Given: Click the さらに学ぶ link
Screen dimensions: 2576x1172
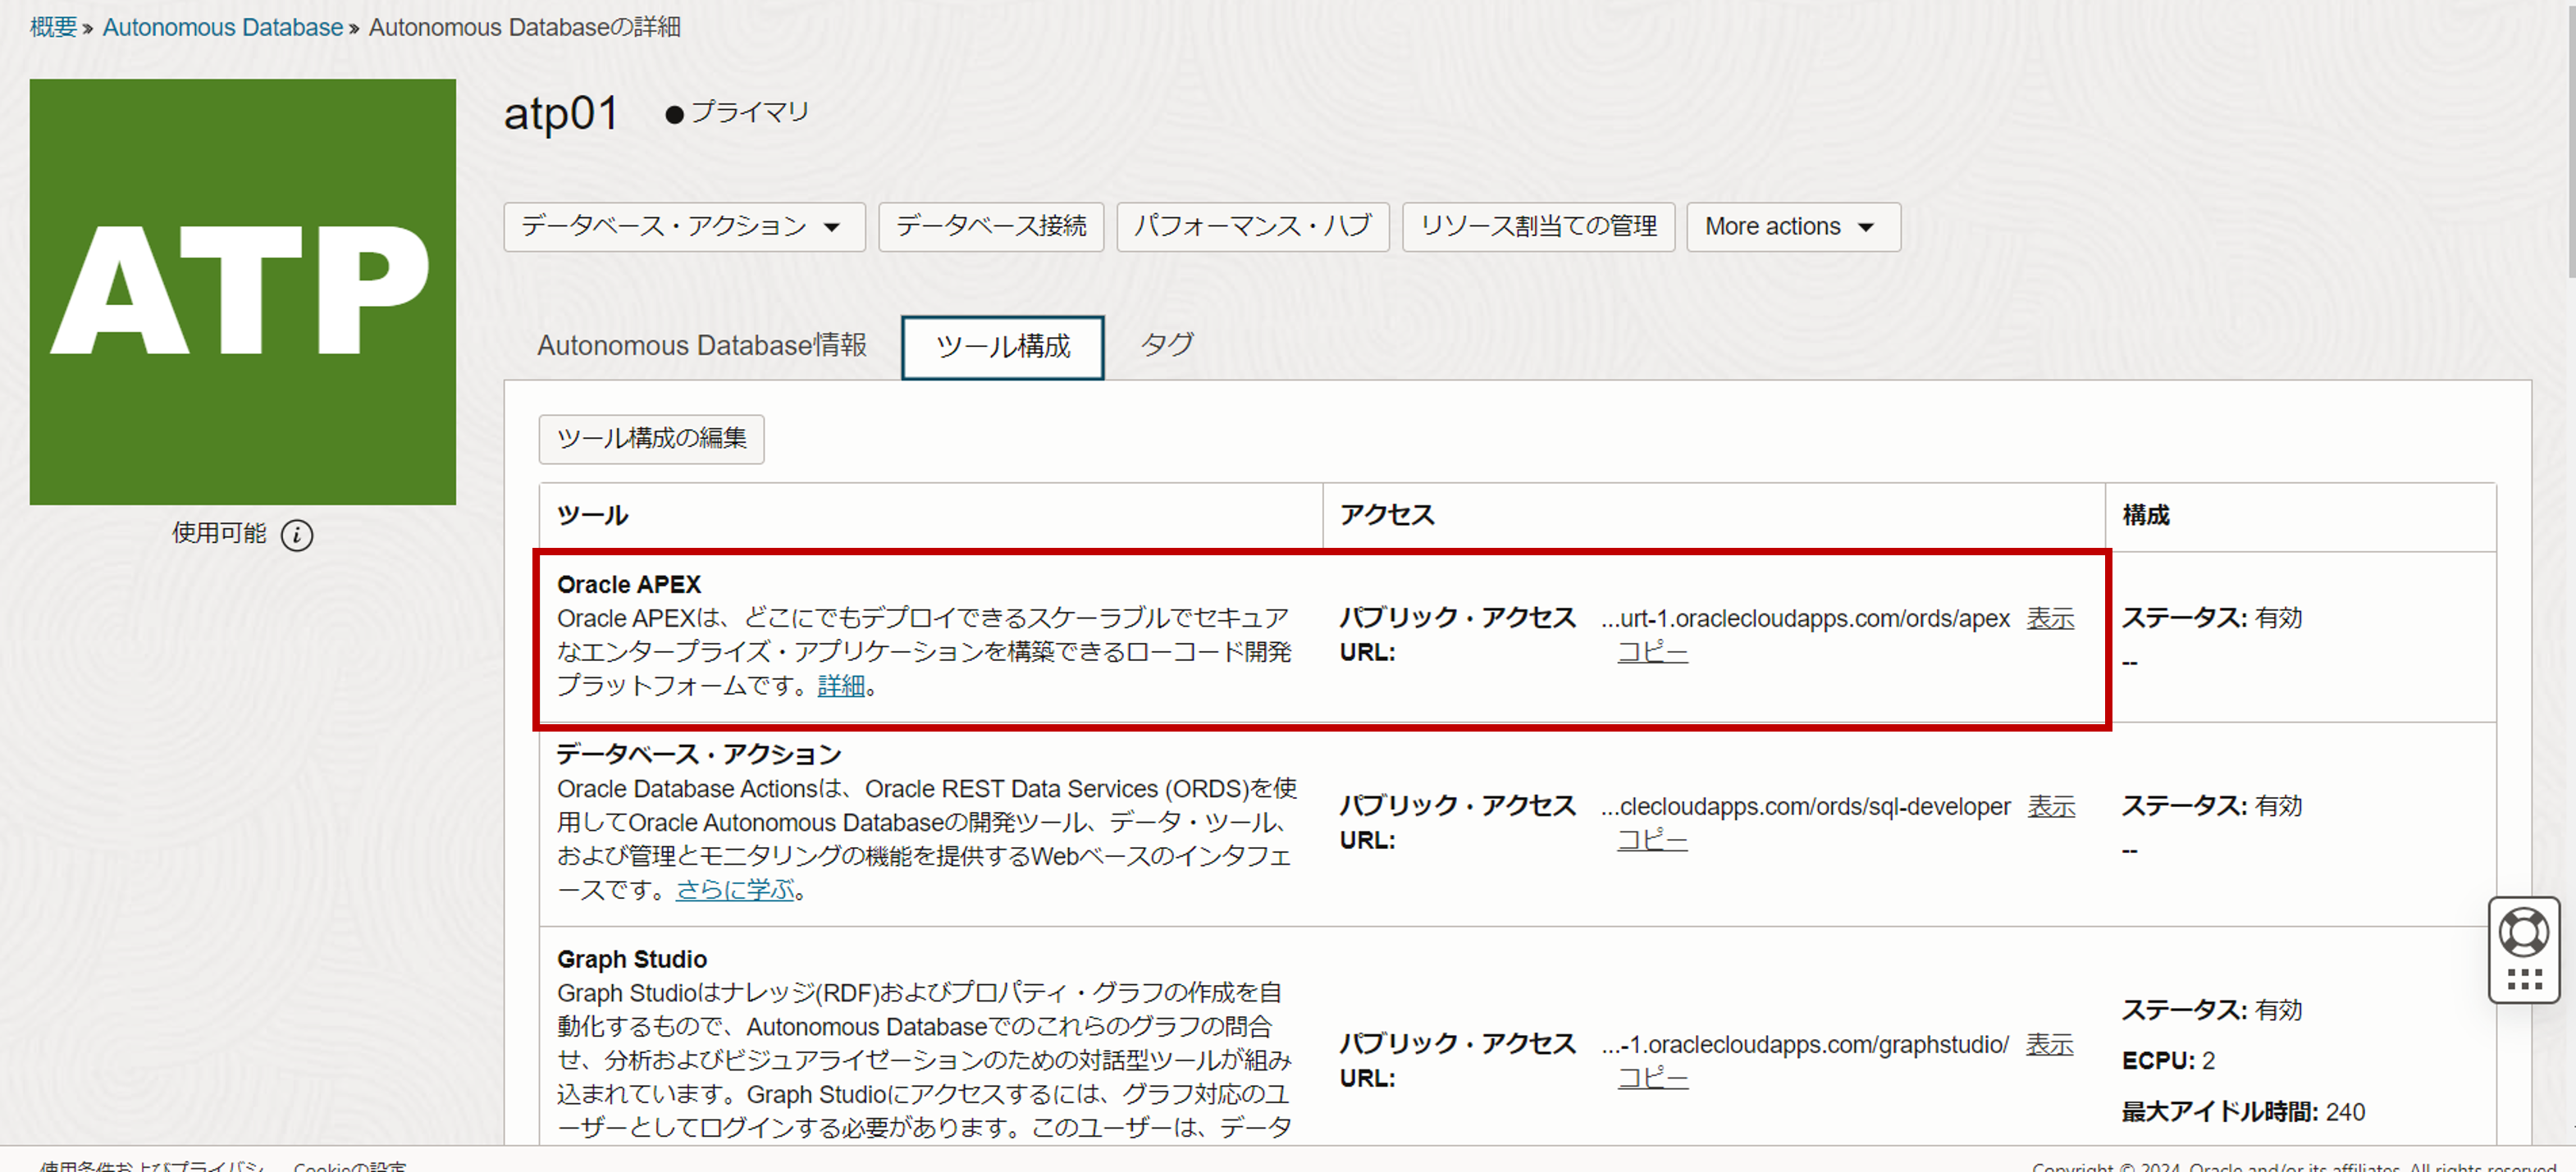Looking at the screenshot, I should (x=735, y=890).
